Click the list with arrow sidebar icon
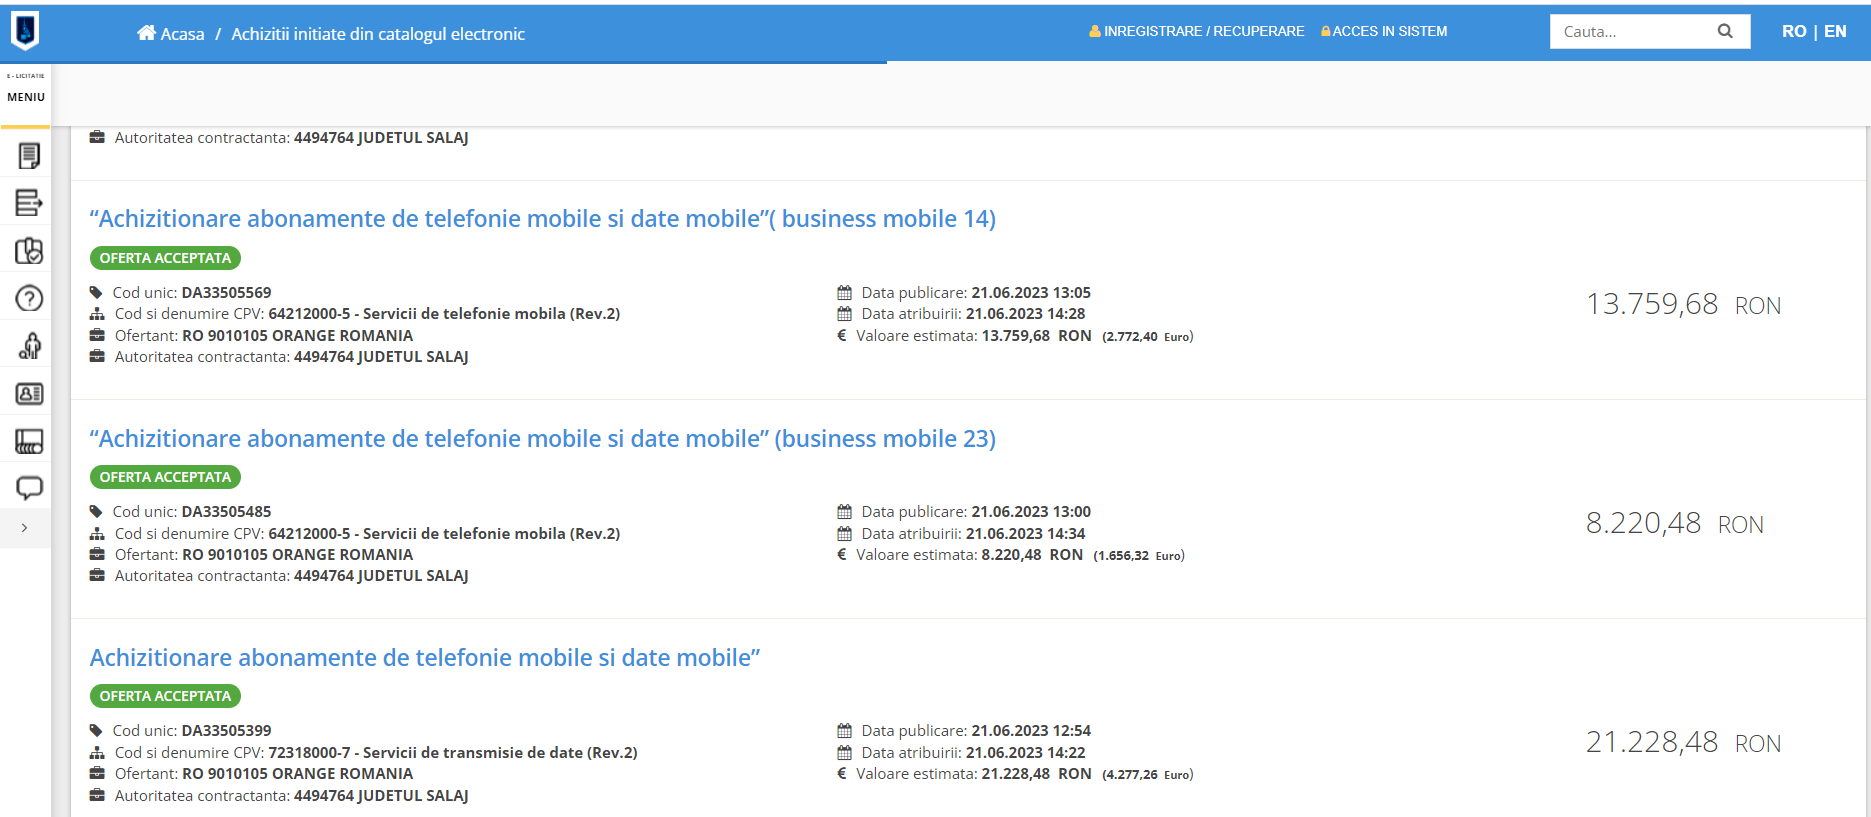 pos(29,203)
